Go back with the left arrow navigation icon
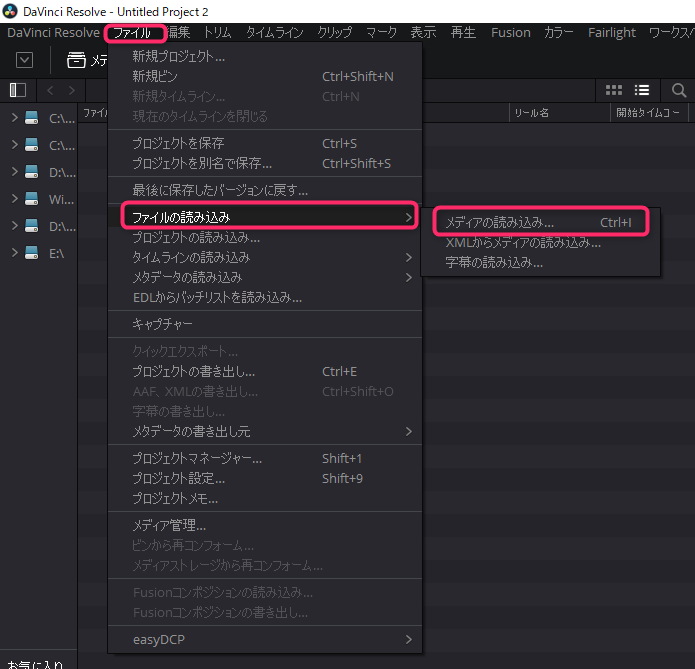The height and width of the screenshot is (669, 695). pos(50,90)
